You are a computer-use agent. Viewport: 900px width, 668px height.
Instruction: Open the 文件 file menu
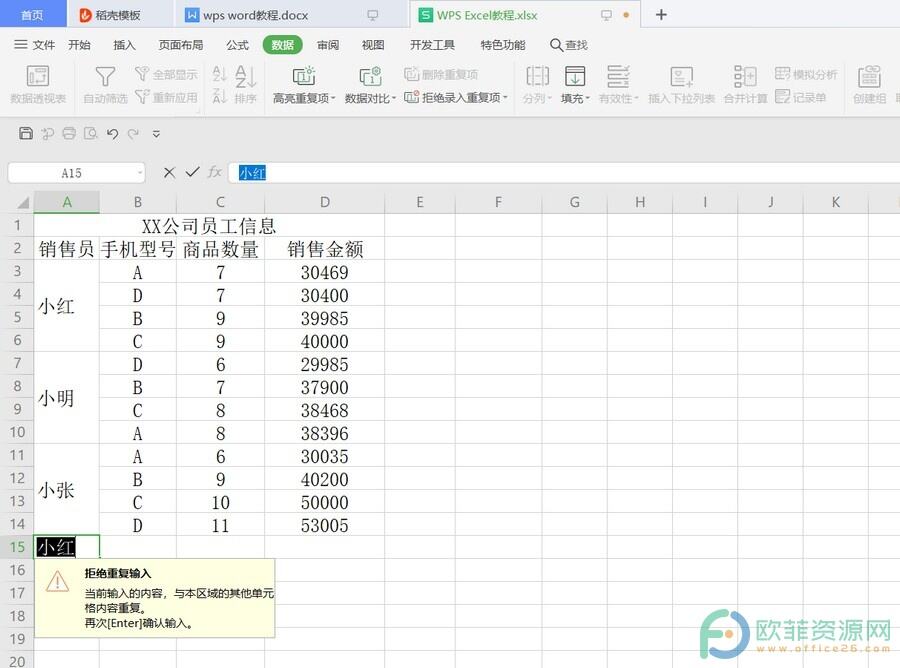34,45
